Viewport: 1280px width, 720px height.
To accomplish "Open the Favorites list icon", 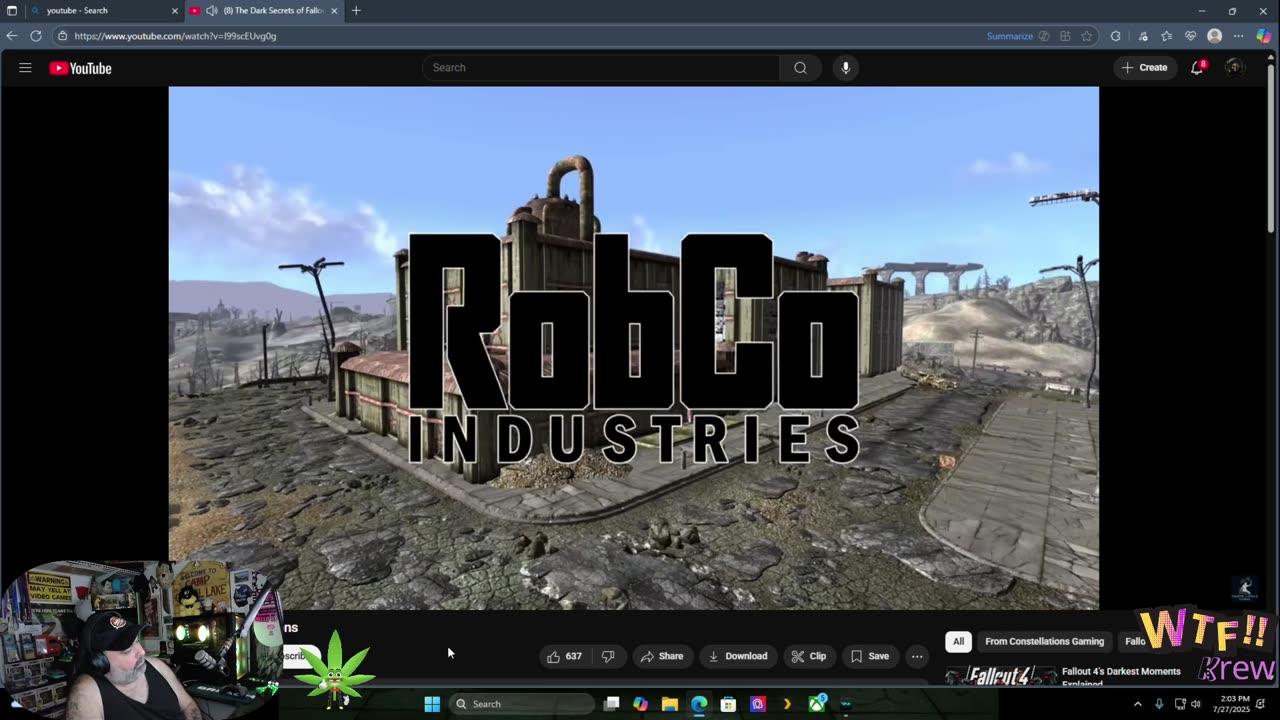I will pyautogui.click(x=1166, y=36).
